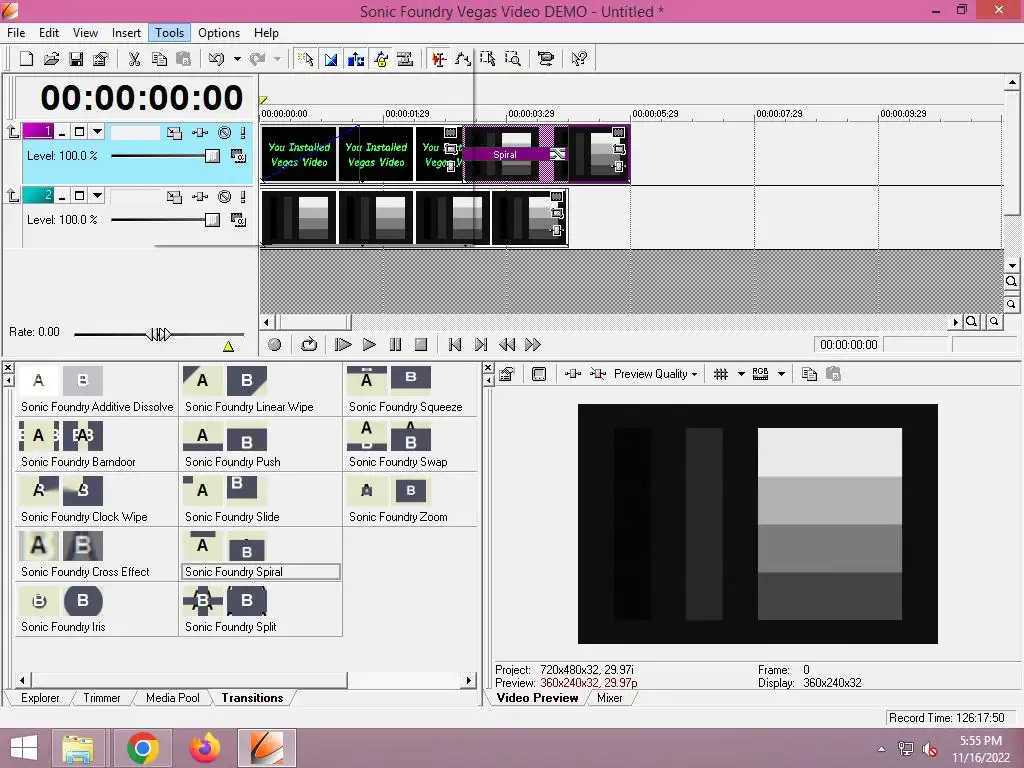This screenshot has height=768, width=1024.
Task: Open track 2 dropdown arrow menu
Action: tap(97, 195)
